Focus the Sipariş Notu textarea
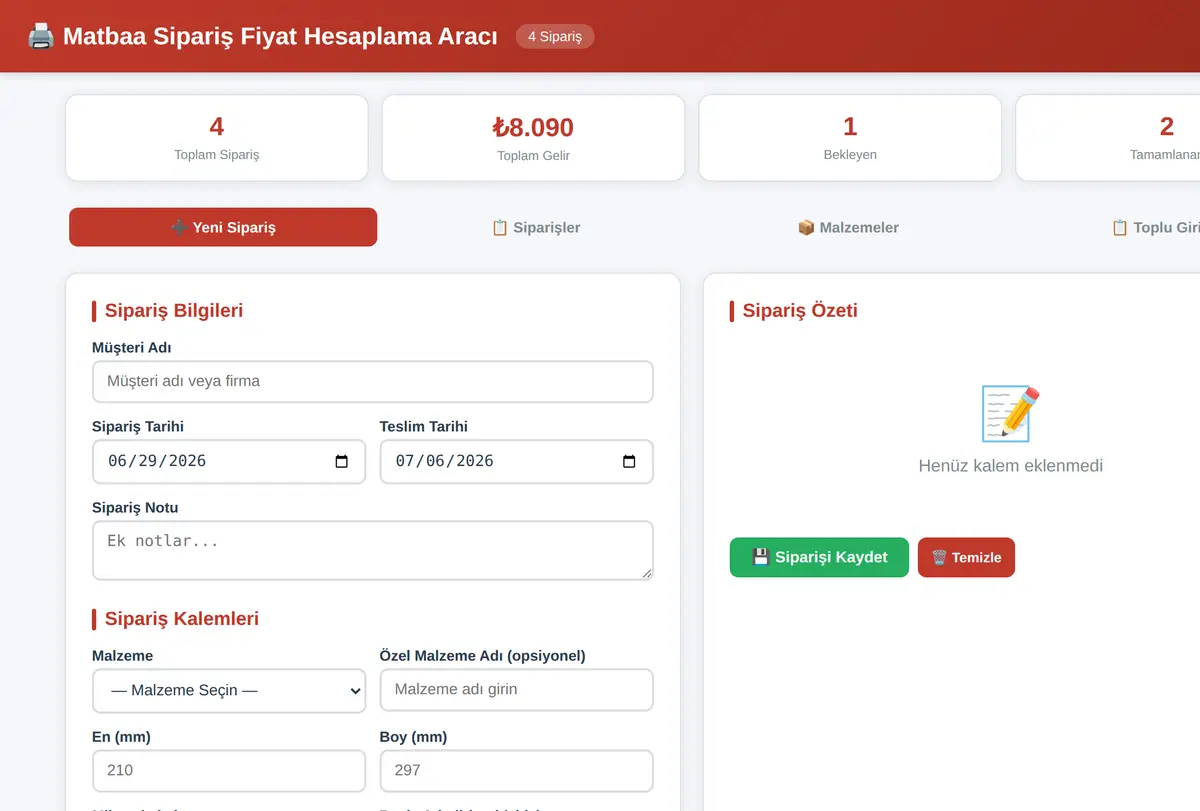 (x=373, y=550)
